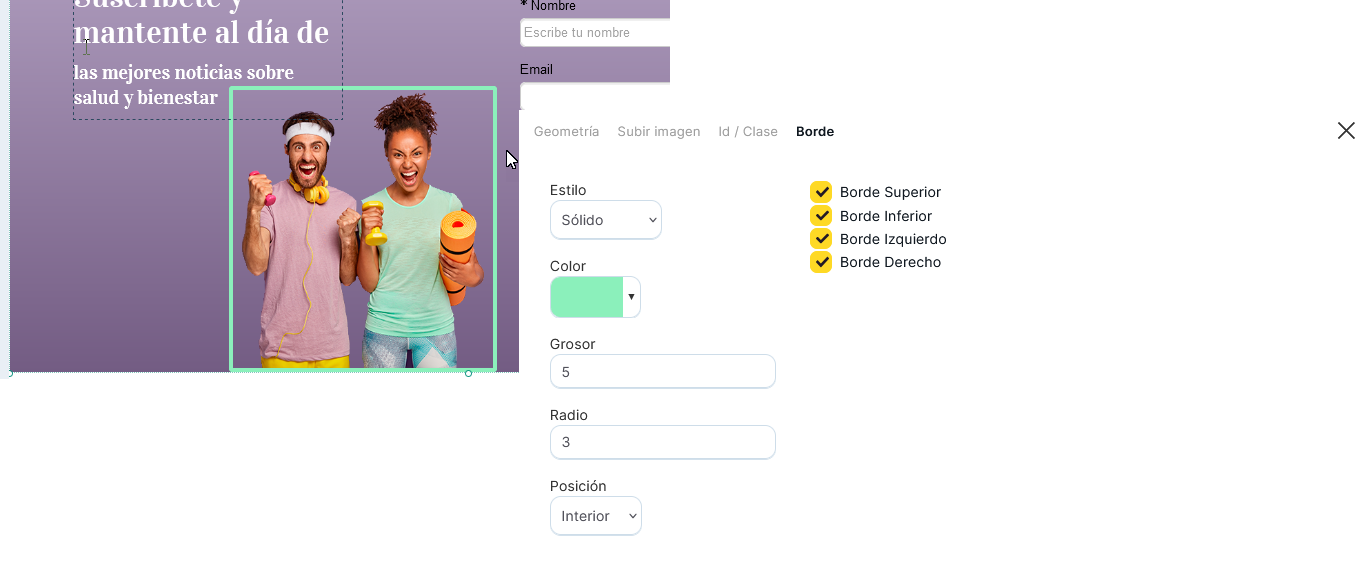Focus the Nombre text field
The image size is (1363, 580).
[595, 33]
